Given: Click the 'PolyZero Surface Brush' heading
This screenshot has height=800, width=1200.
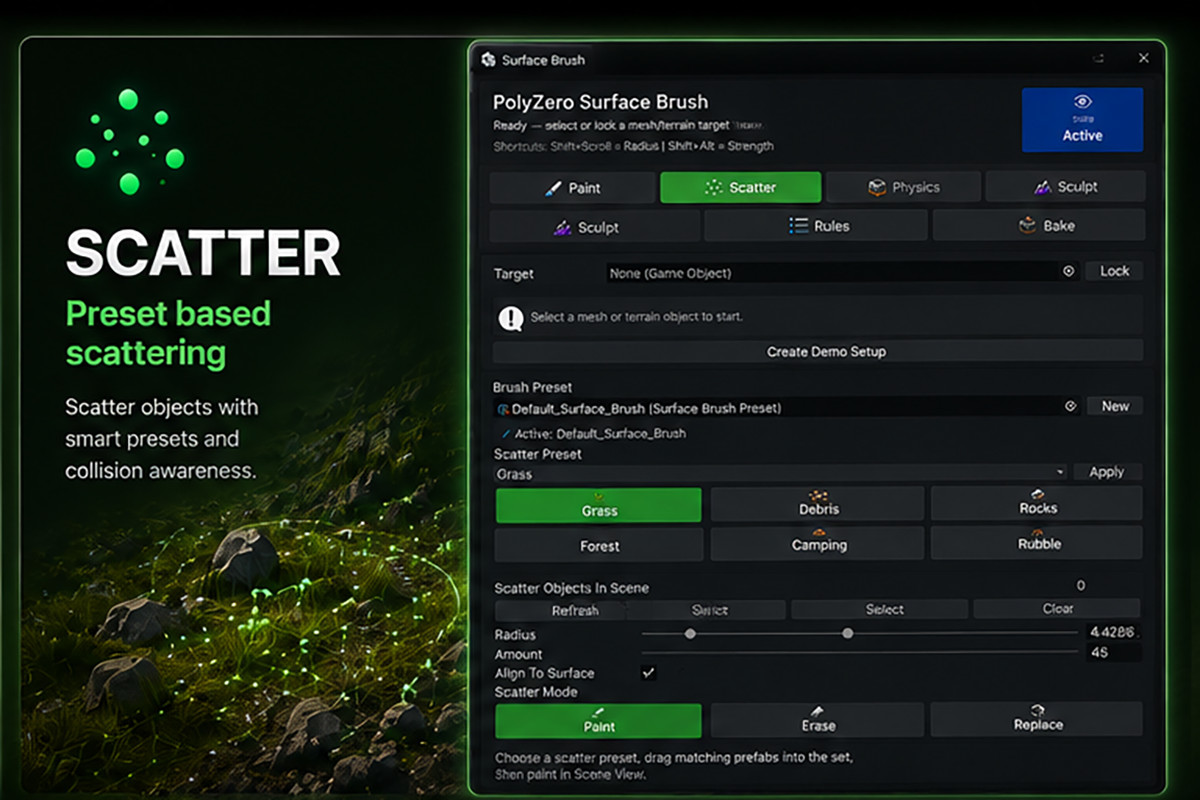Looking at the screenshot, I should [x=600, y=102].
